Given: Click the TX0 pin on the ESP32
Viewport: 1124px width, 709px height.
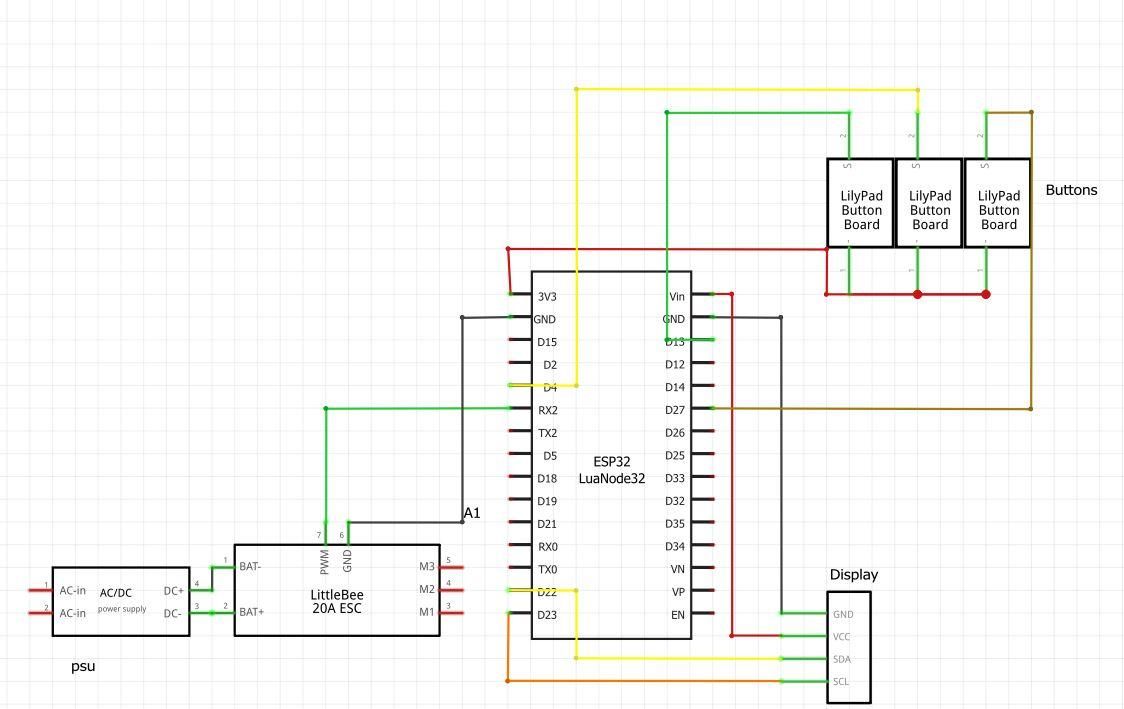Looking at the screenshot, I should tap(520, 568).
